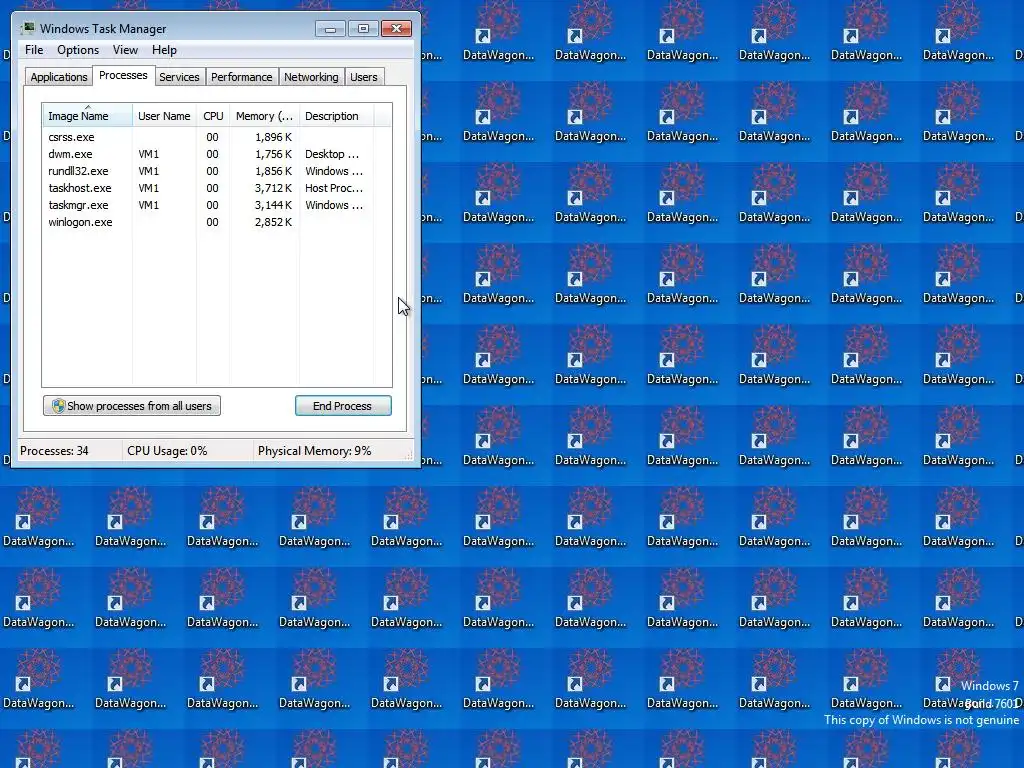
Task: Click VM1 in the dwm.exe row
Action: pos(149,154)
